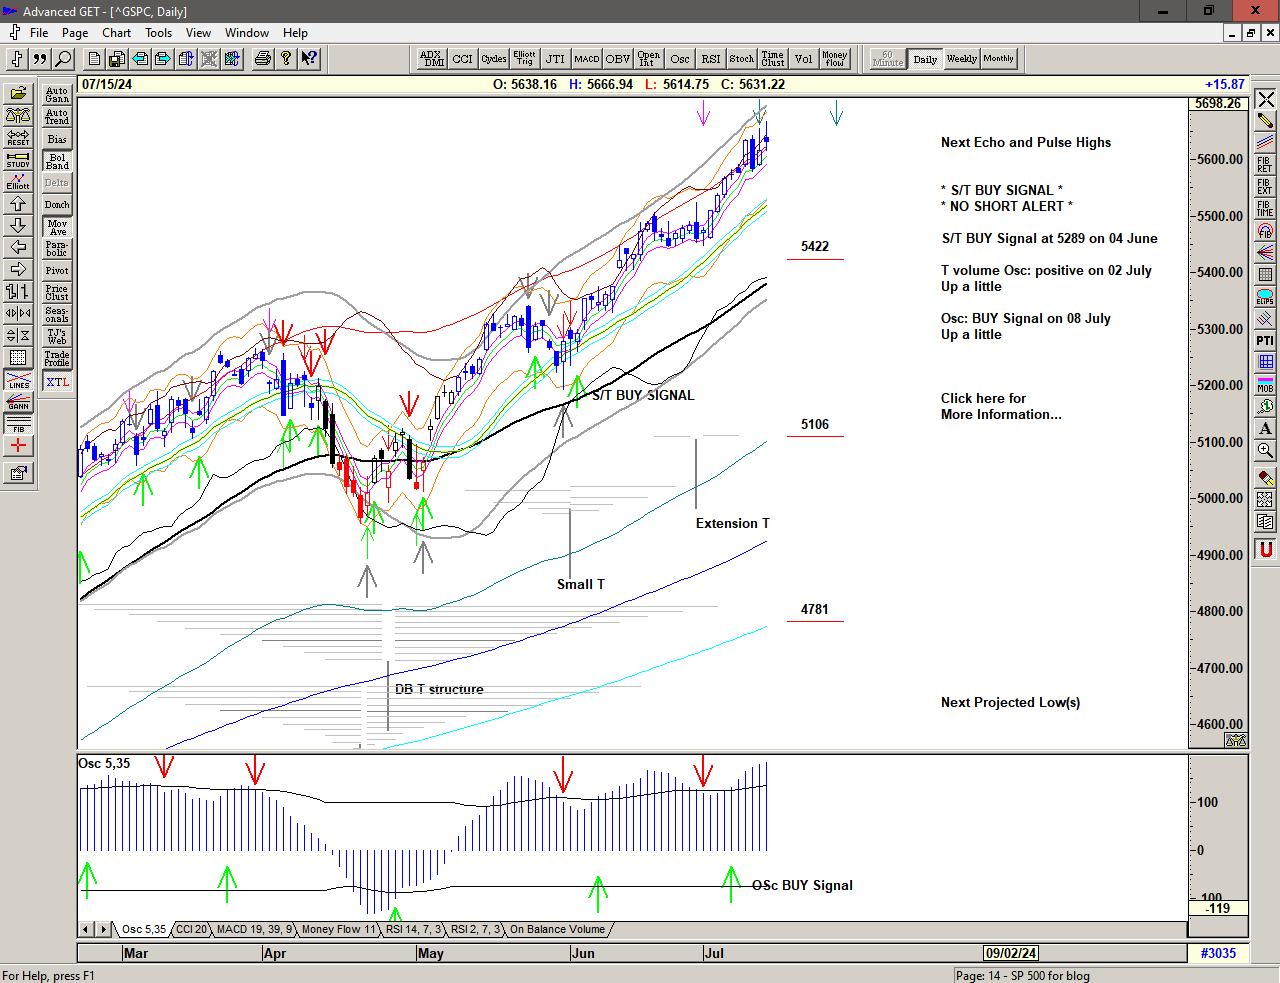The height and width of the screenshot is (983, 1280).
Task: Select the Gann lines tool
Action: tap(18, 402)
